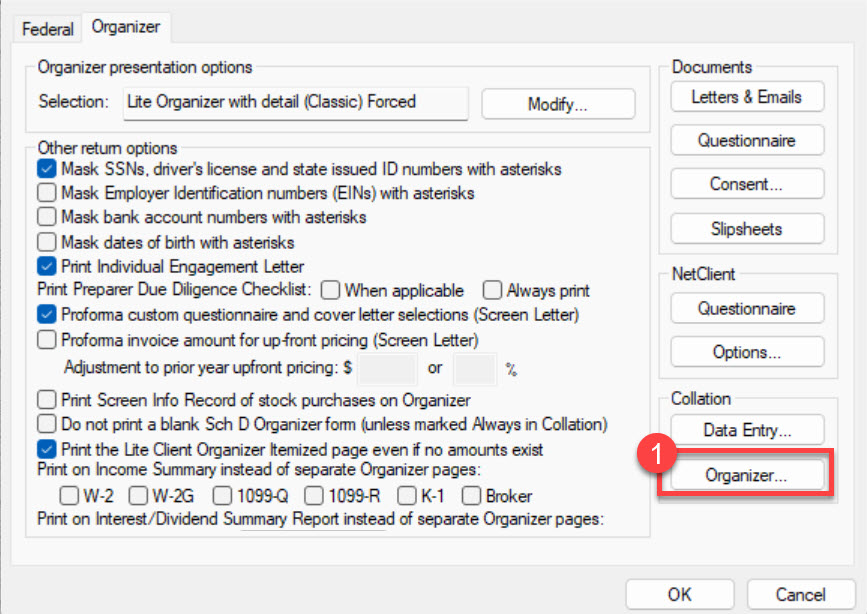This screenshot has width=867, height=614.
Task: Open the Consent... dialog
Action: (747, 185)
